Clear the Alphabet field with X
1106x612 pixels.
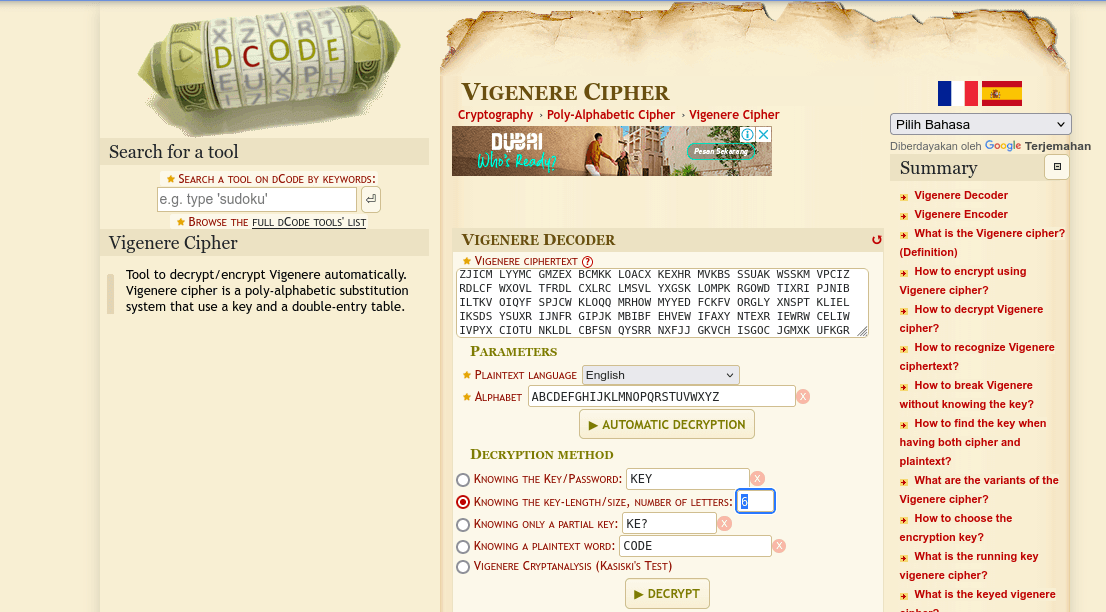[x=803, y=397]
